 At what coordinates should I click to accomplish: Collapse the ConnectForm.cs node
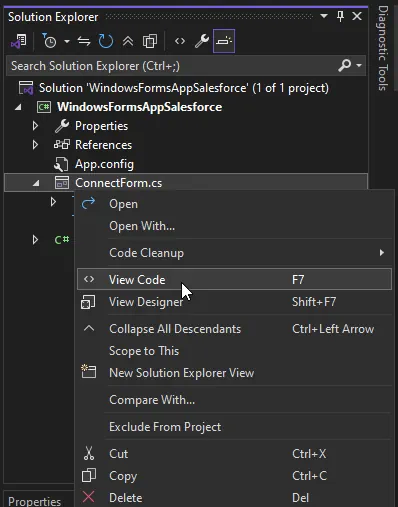(x=36, y=183)
